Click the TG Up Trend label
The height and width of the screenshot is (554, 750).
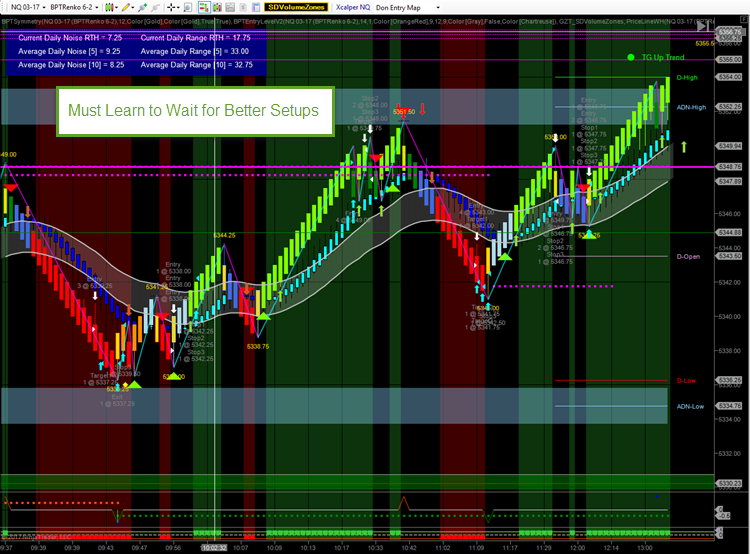tap(662, 57)
